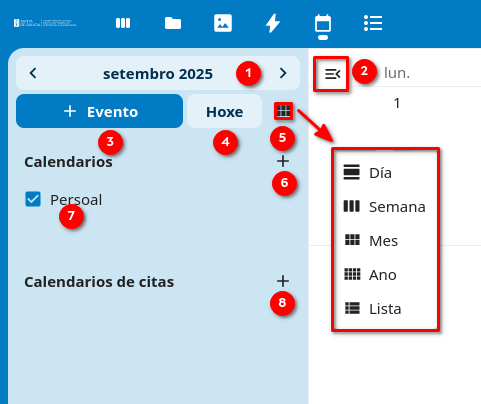481x404 pixels.
Task: Add a new appointment calendar plus
Action: (x=283, y=281)
